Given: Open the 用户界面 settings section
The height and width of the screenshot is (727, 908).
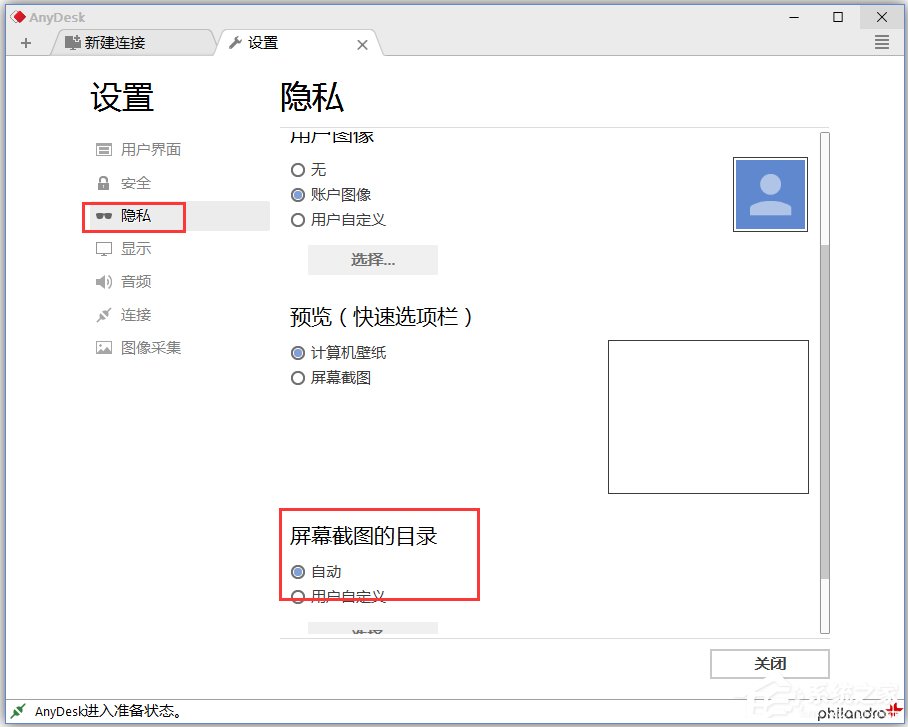Looking at the screenshot, I should pos(140,149).
